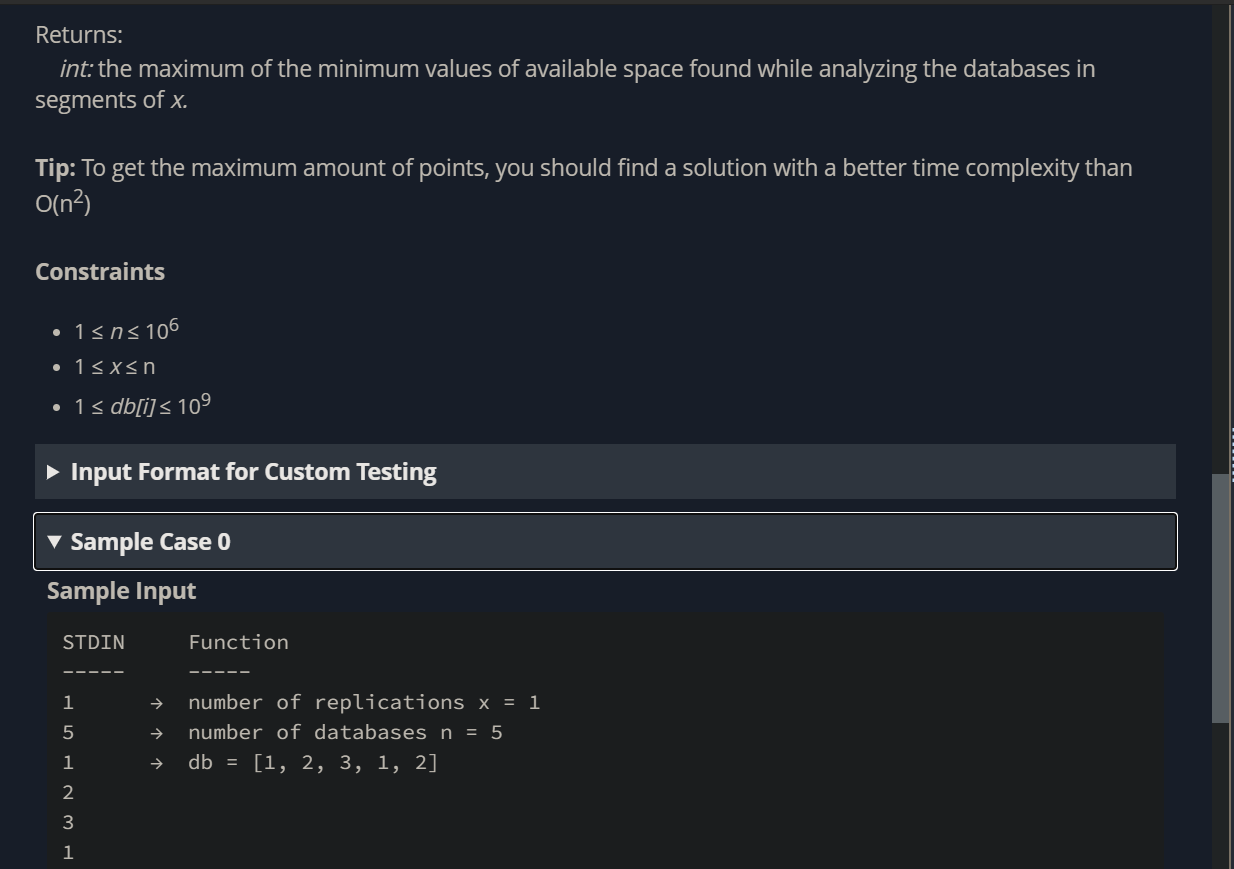Click the constraint 1 ≤ n ≤ 10^6
Viewport: 1234px width, 869px height.
126,331
